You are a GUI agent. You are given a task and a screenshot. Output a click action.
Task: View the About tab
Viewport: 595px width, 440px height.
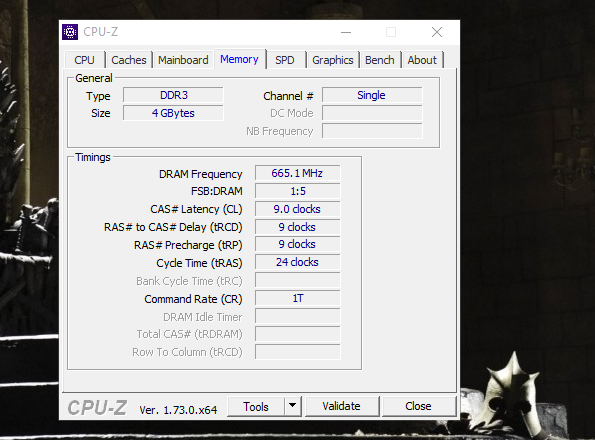click(422, 60)
